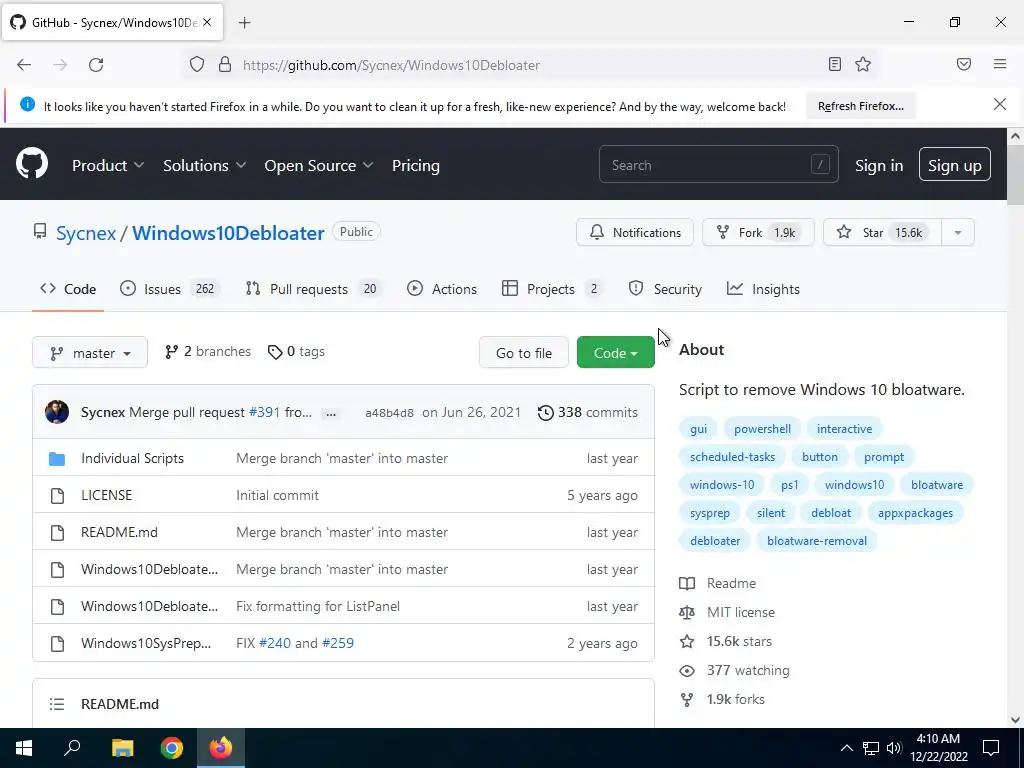The height and width of the screenshot is (768, 1024).
Task: Select the Code tab
Action: point(68,289)
